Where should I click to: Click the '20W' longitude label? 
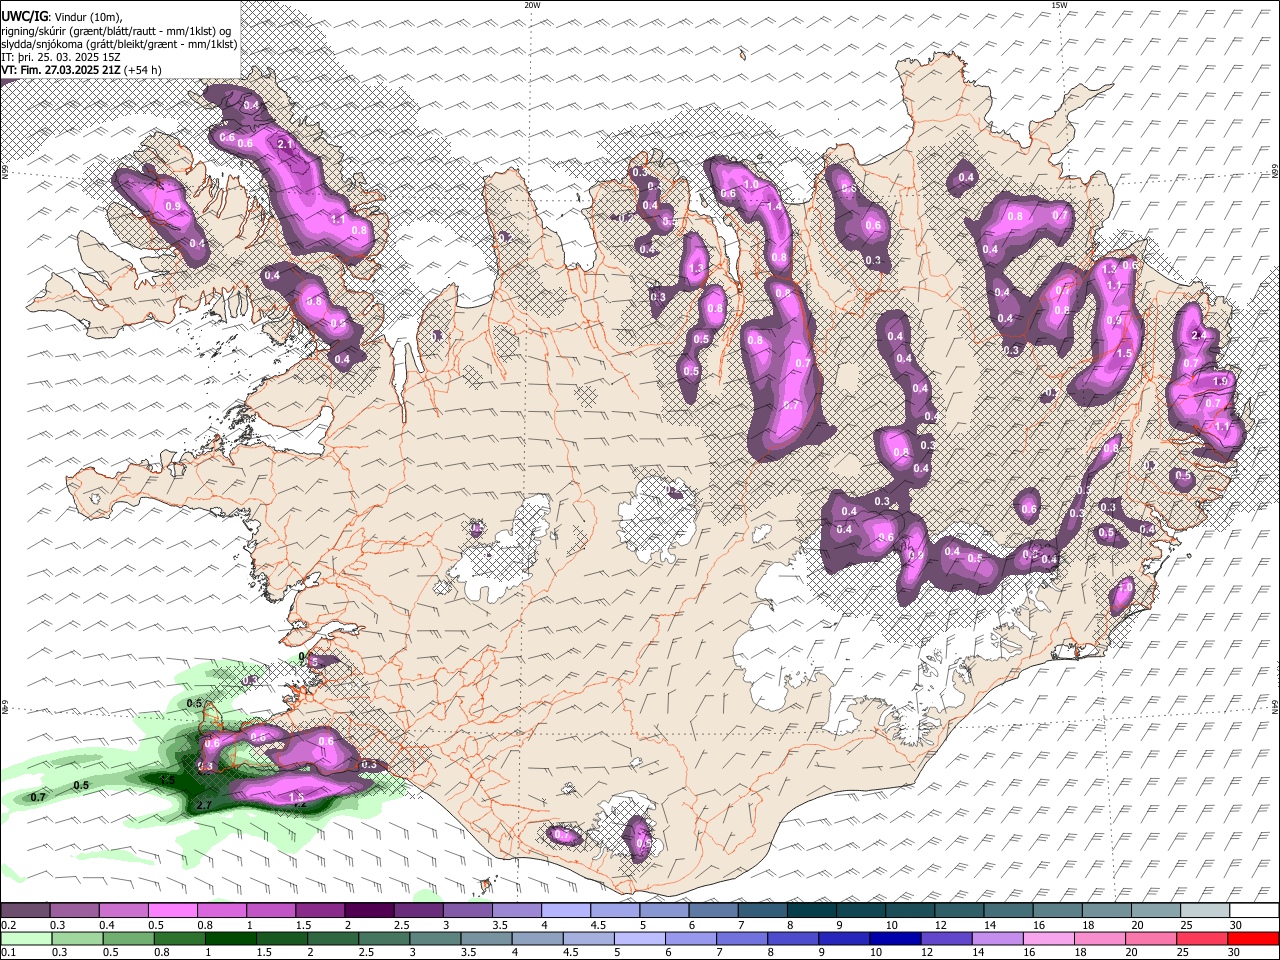click(532, 5)
